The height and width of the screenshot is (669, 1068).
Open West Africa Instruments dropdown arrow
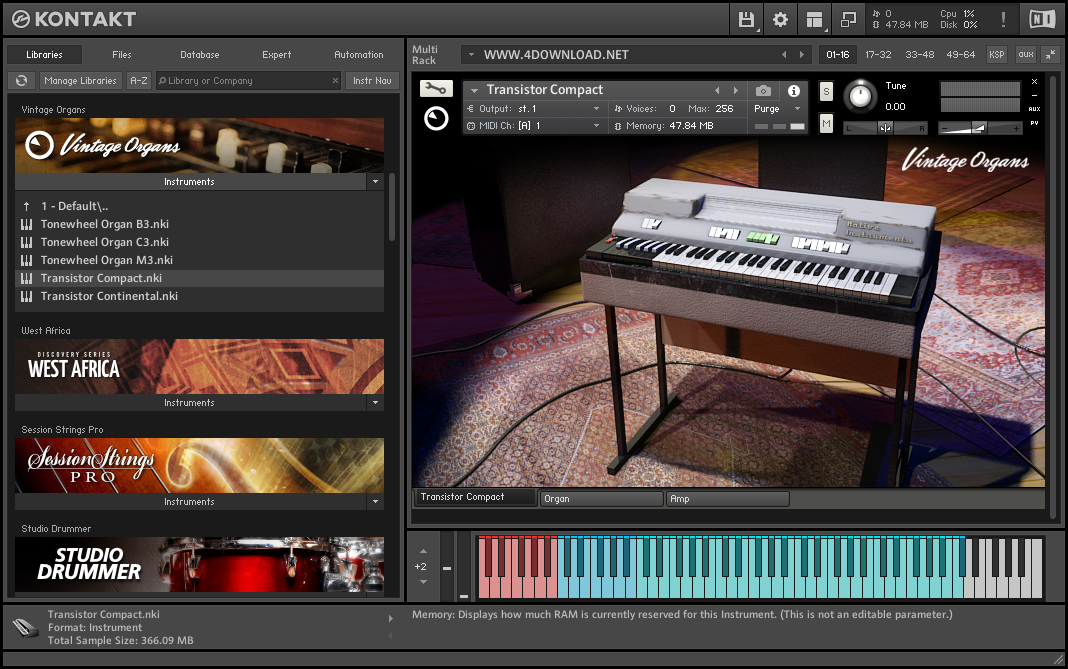(x=375, y=403)
